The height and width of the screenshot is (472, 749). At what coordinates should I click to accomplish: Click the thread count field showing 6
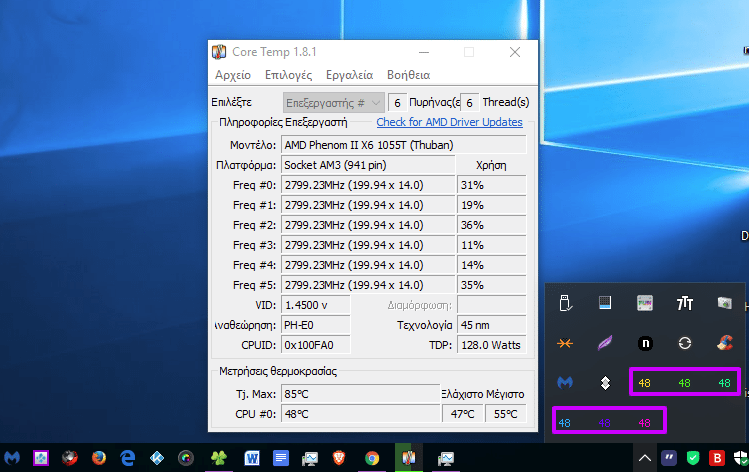(470, 103)
